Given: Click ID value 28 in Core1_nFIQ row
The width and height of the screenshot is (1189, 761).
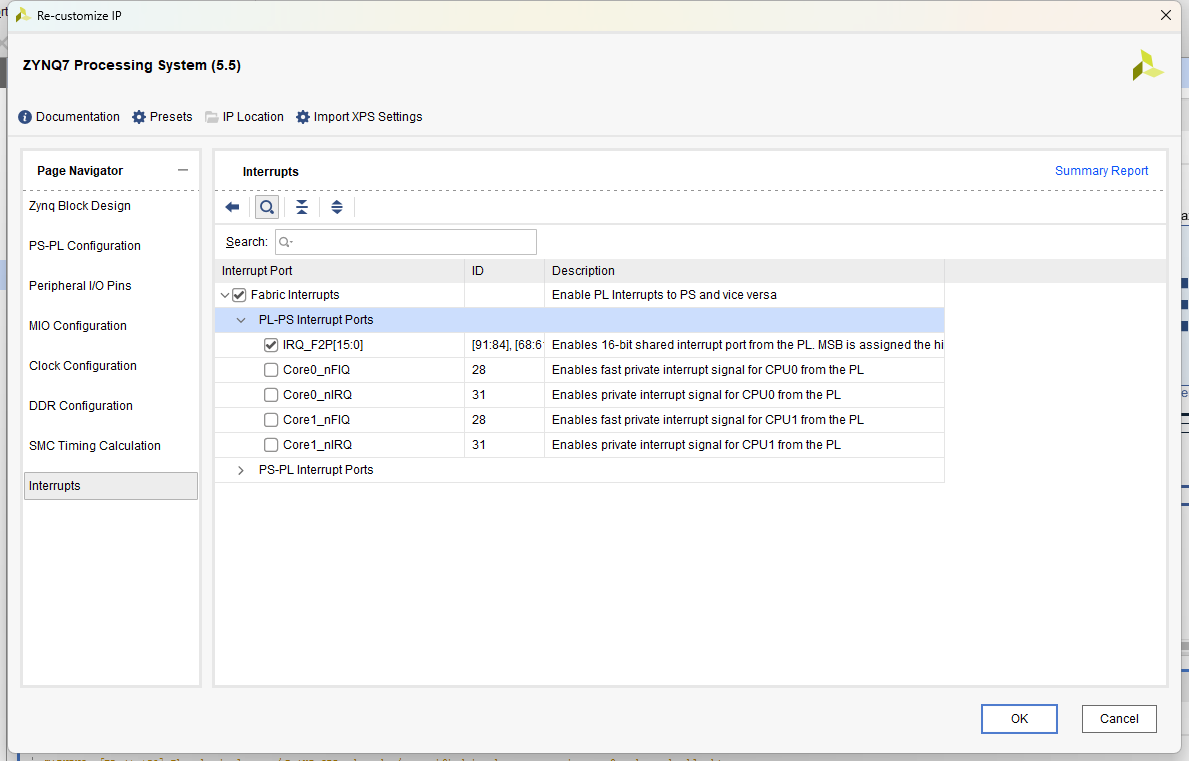Looking at the screenshot, I should [478, 420].
